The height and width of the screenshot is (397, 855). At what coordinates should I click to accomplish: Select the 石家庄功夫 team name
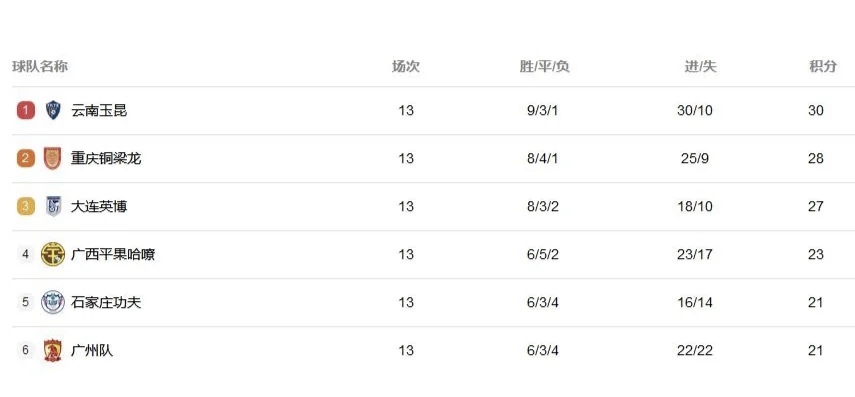[106, 303]
